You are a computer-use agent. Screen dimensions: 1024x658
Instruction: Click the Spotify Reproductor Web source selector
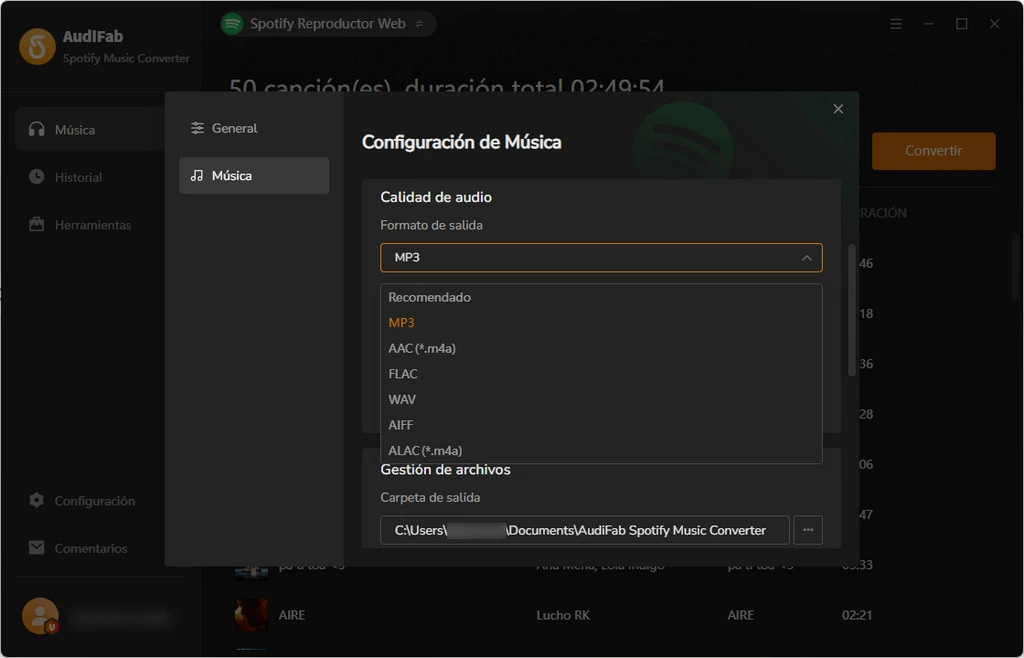point(328,24)
